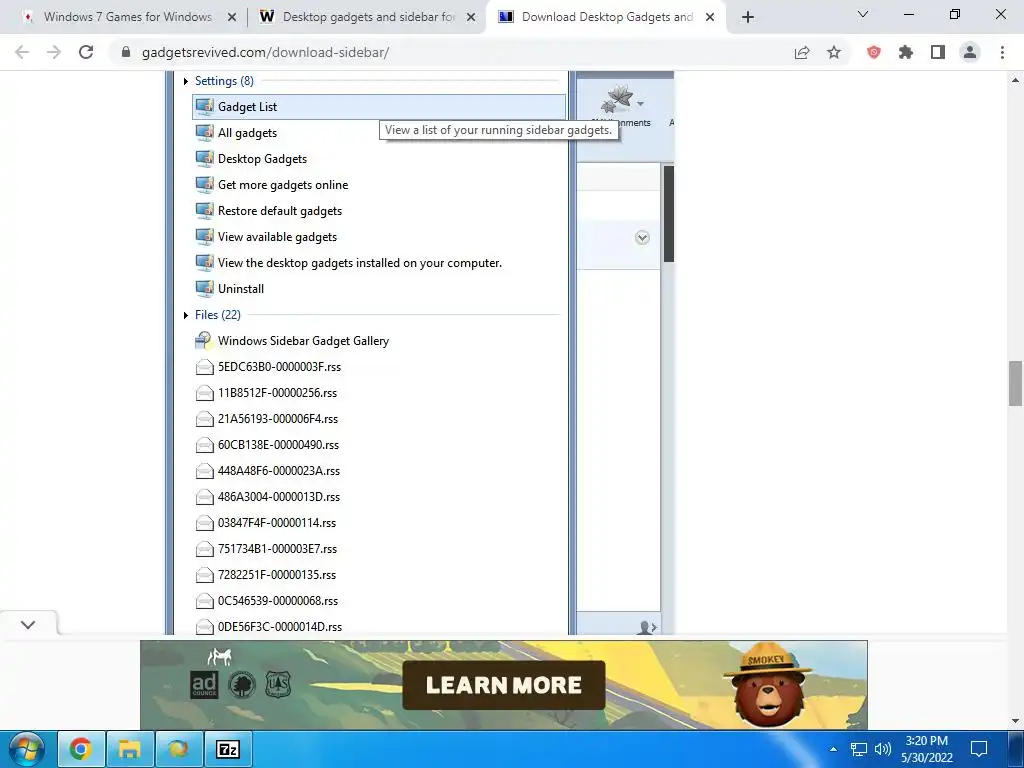Select 03847F4F-00000114.rss file
This screenshot has width=1024, height=768.
[277, 523]
